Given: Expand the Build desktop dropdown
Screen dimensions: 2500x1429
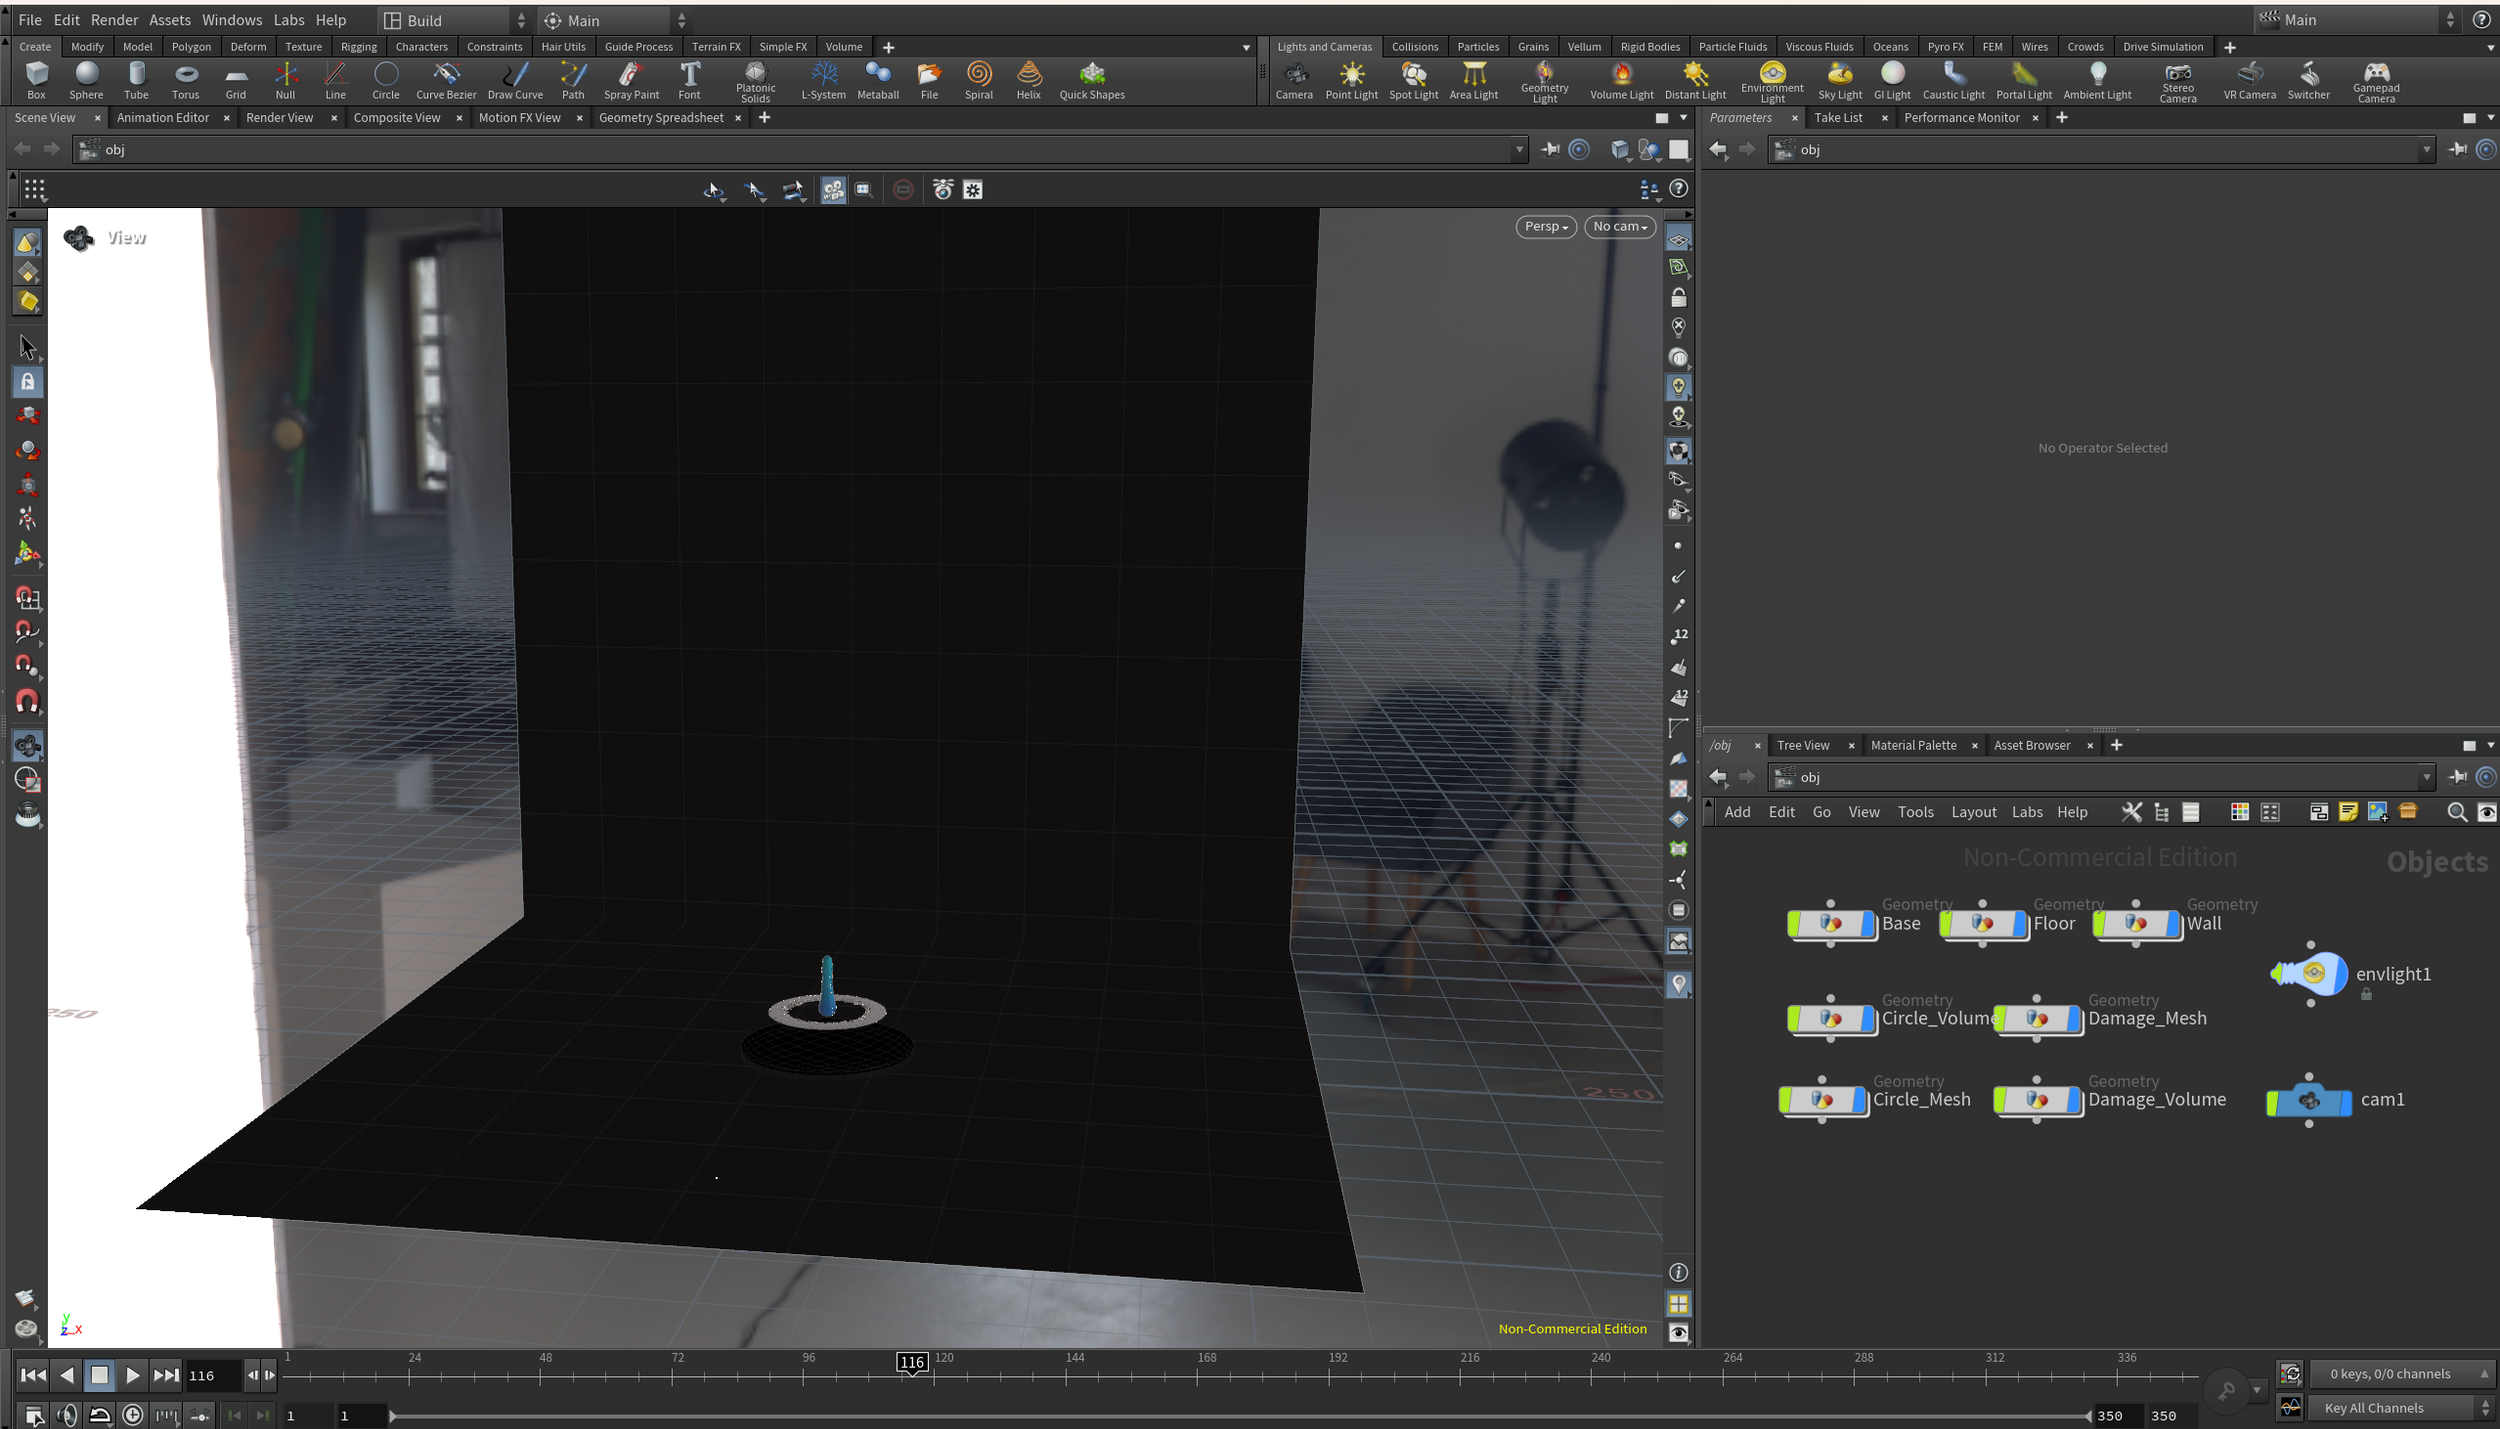Looking at the screenshot, I should coord(455,20).
